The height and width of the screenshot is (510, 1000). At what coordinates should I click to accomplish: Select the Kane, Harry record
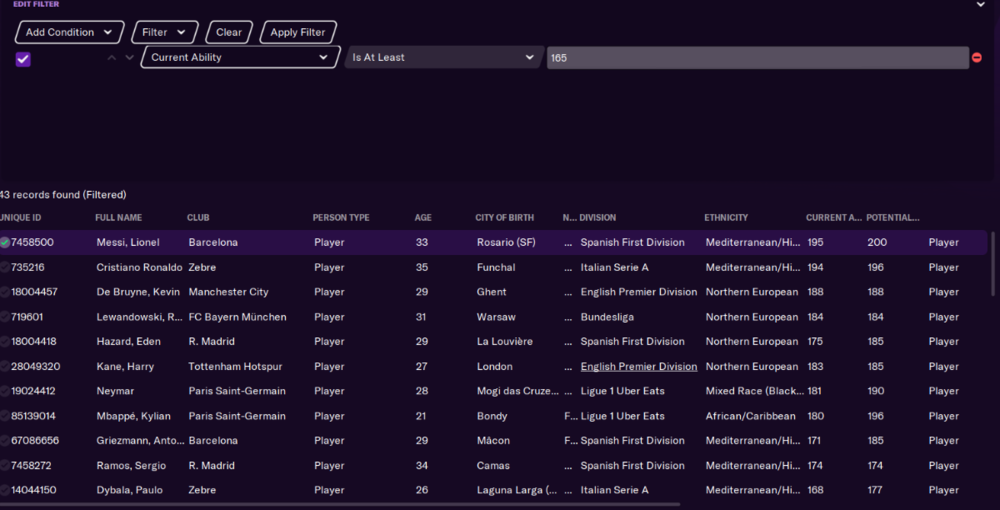click(x=125, y=367)
